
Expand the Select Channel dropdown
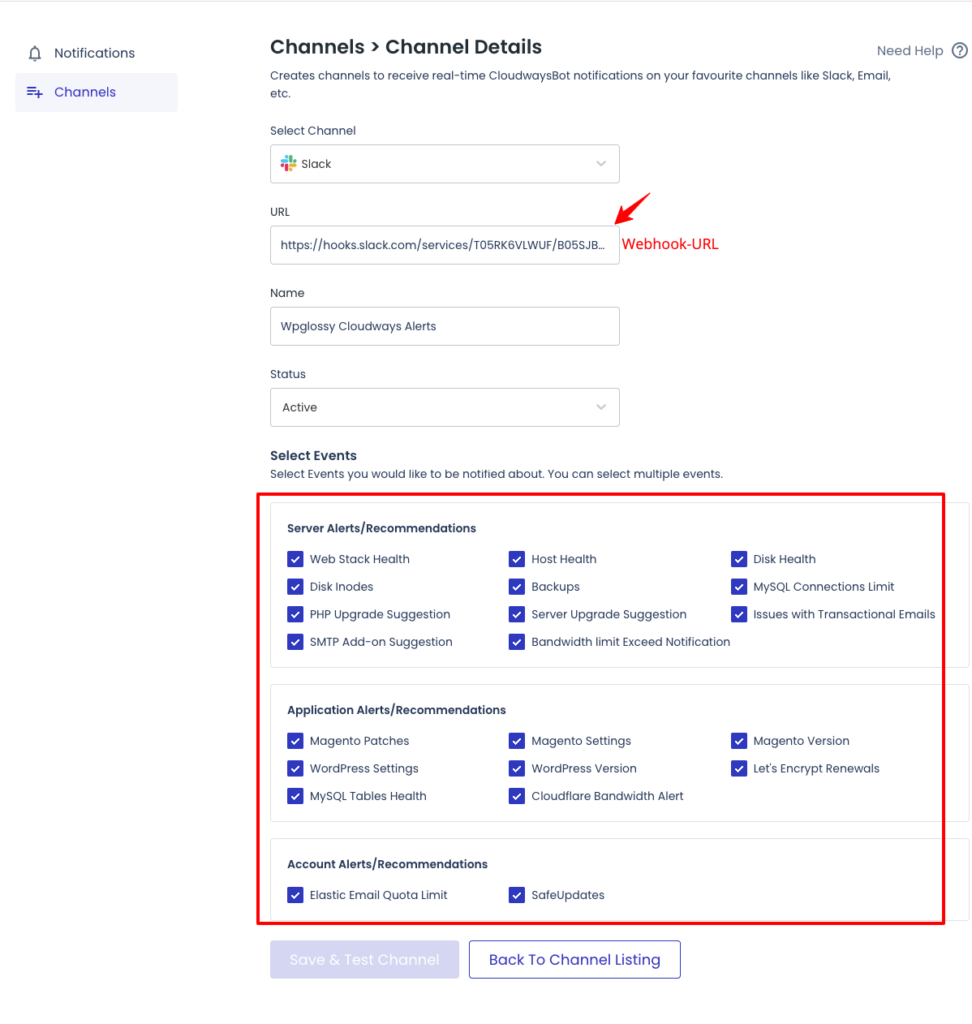coord(445,164)
